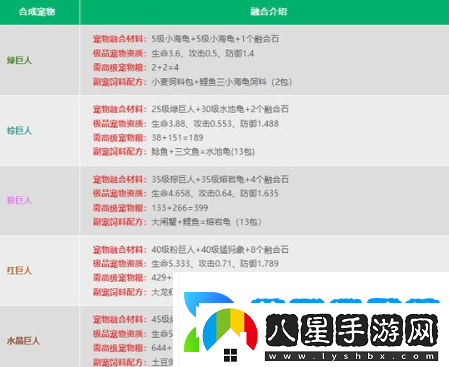Screen dimensions: 449x367
Task: Click the 宠物融合材料 label in 棕巨人 row
Action: coord(119,109)
